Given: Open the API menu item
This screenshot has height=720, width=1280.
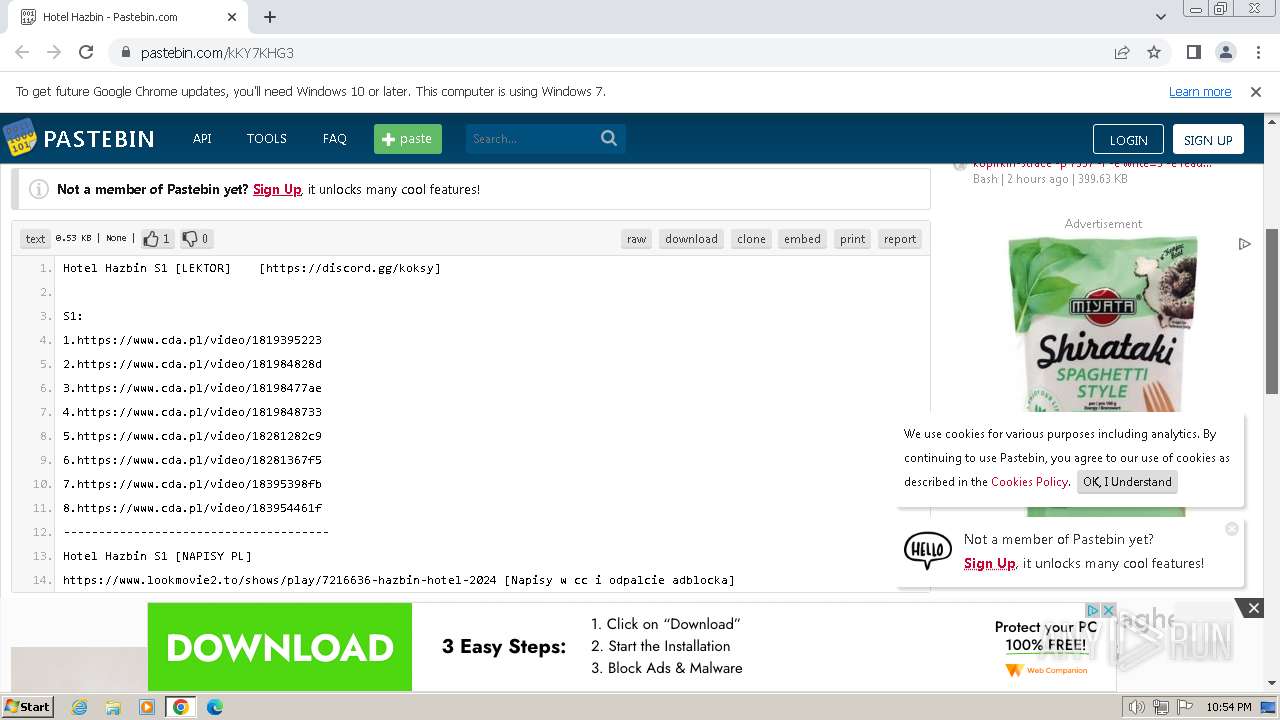Looking at the screenshot, I should click(202, 138).
